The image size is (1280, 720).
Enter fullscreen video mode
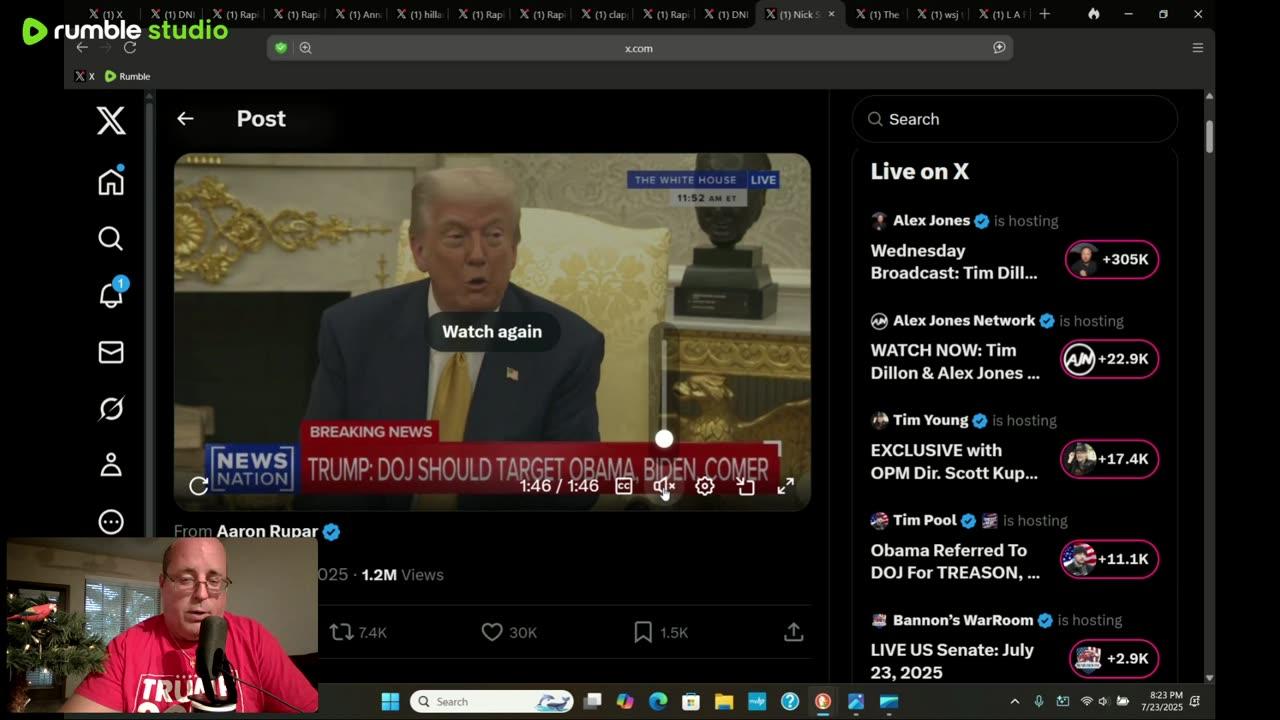786,486
